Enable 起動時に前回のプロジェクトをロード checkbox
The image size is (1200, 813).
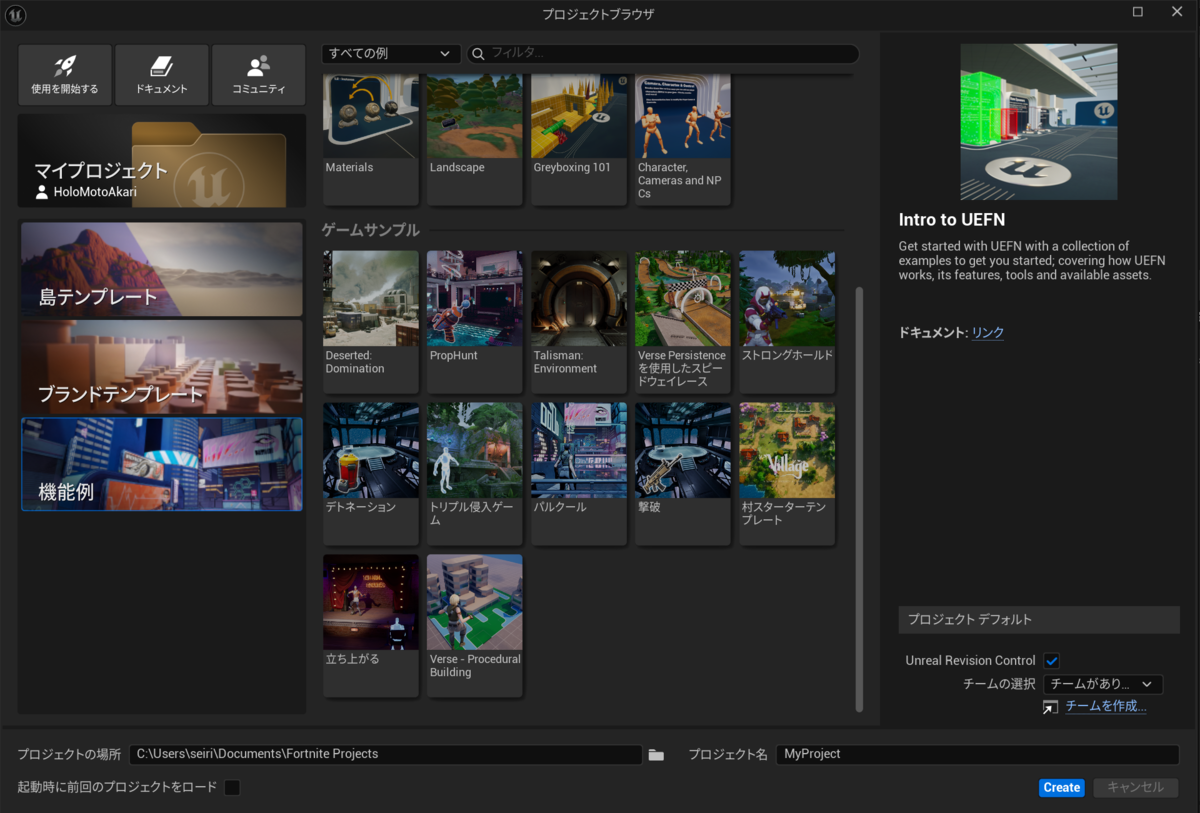point(232,788)
